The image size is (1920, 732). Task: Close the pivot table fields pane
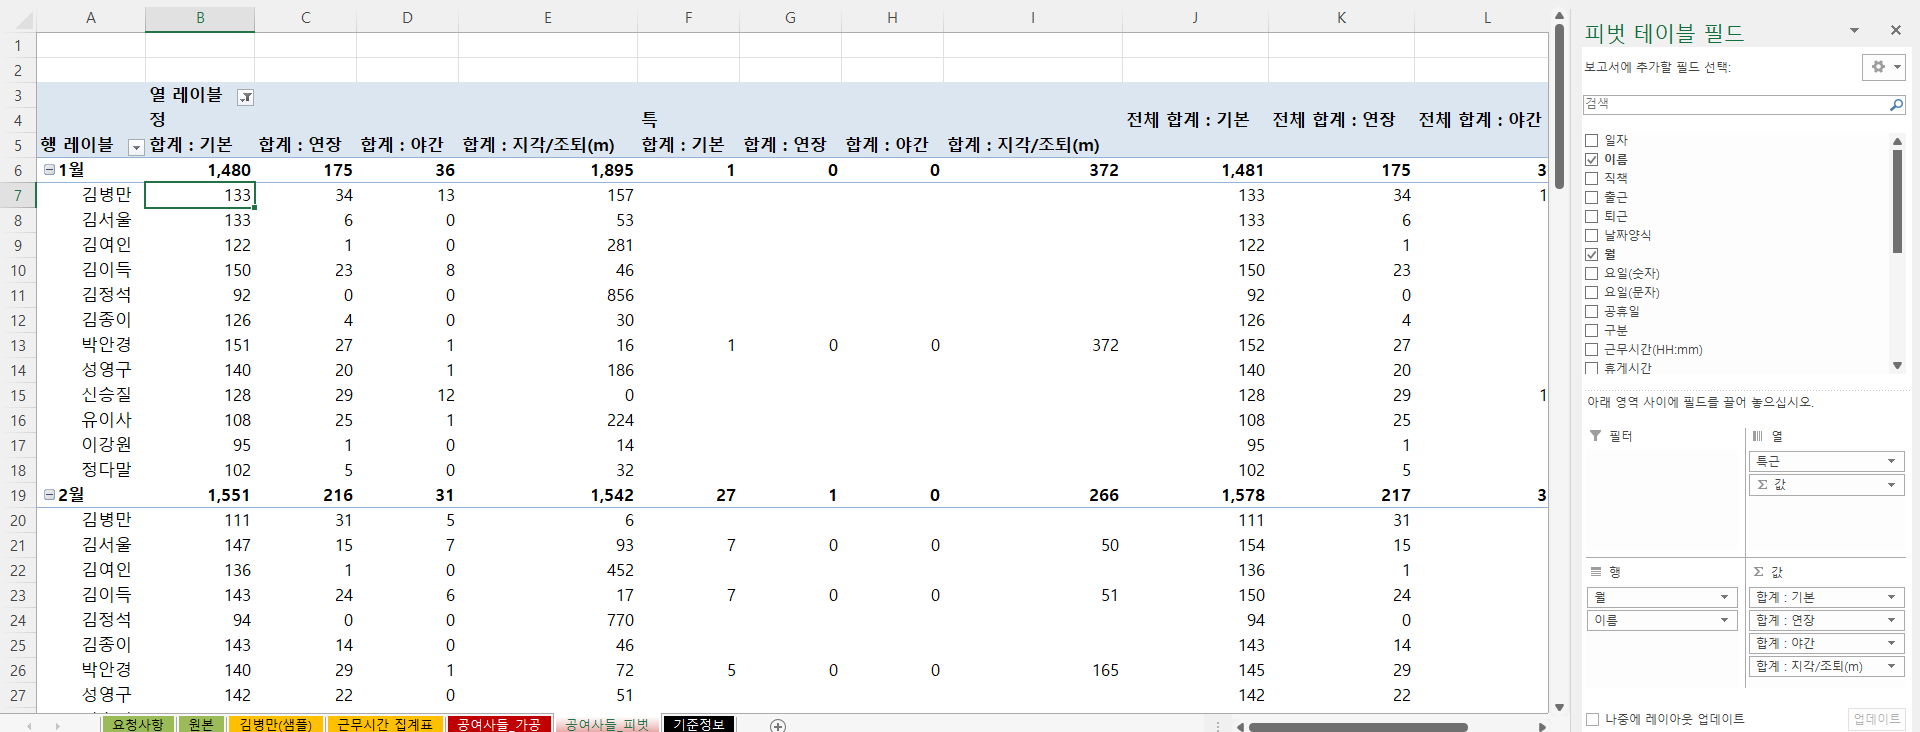coord(1895,31)
